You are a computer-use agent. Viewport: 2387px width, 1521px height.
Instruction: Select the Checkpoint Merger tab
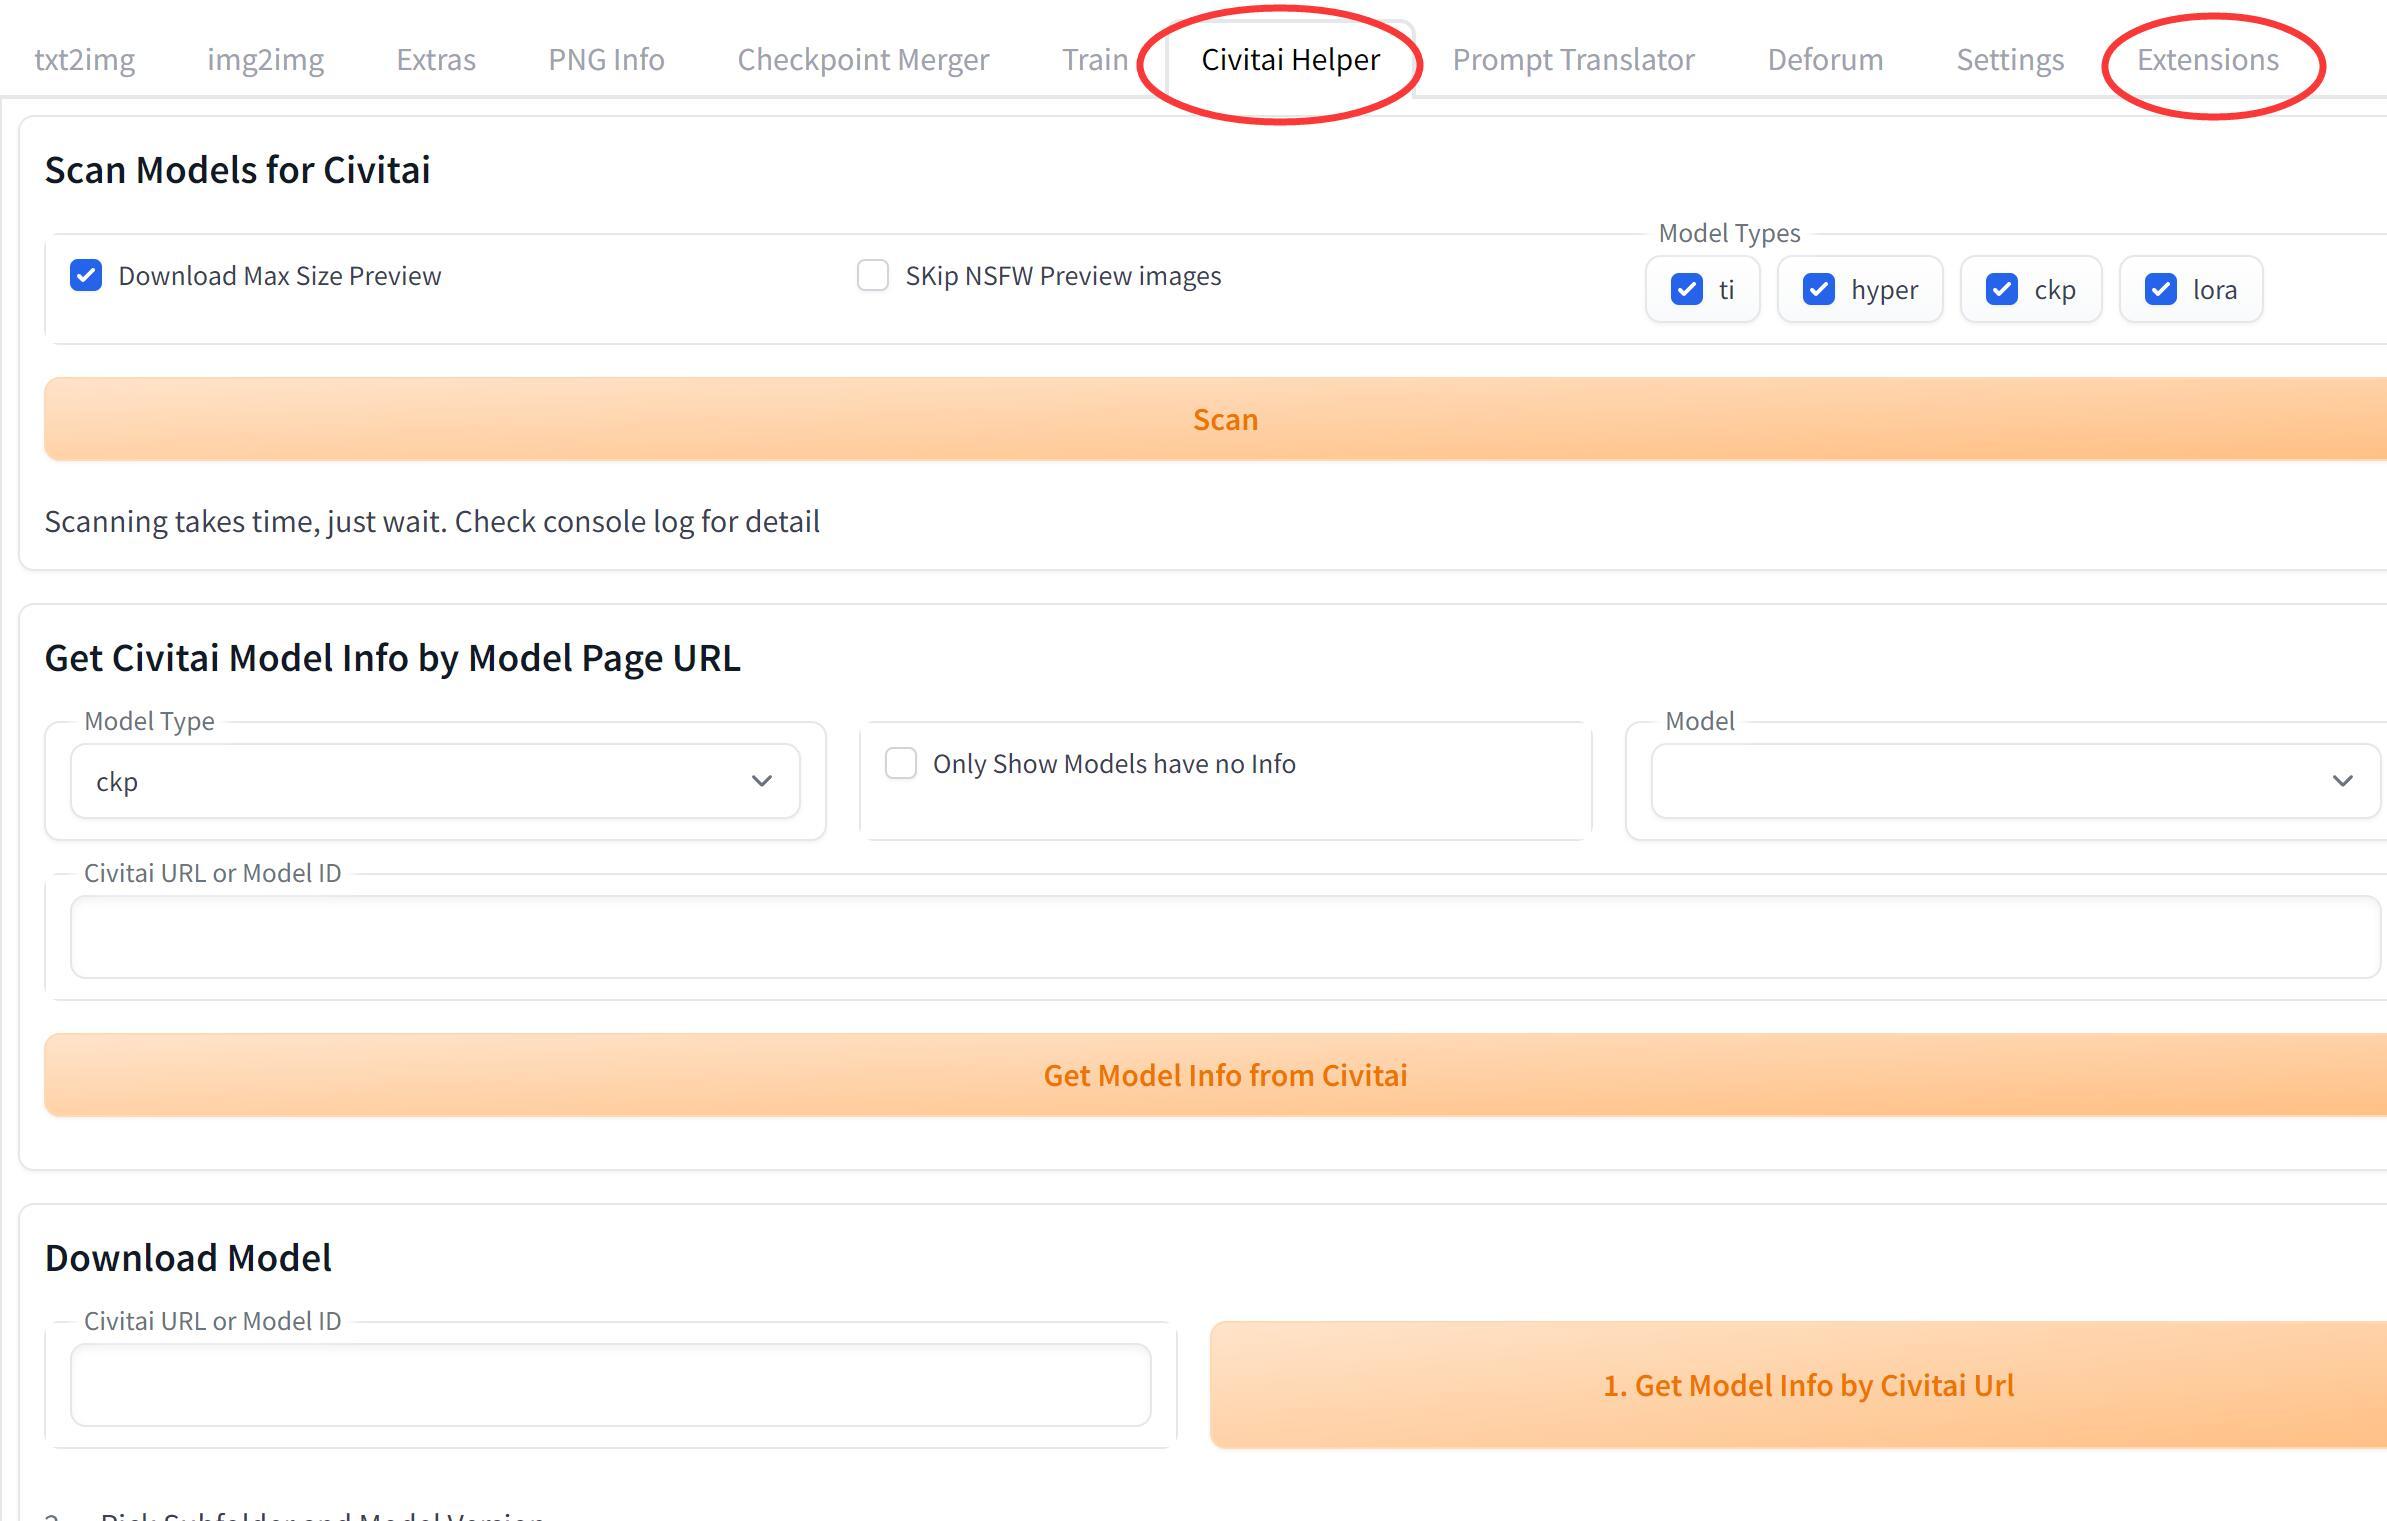(x=863, y=60)
